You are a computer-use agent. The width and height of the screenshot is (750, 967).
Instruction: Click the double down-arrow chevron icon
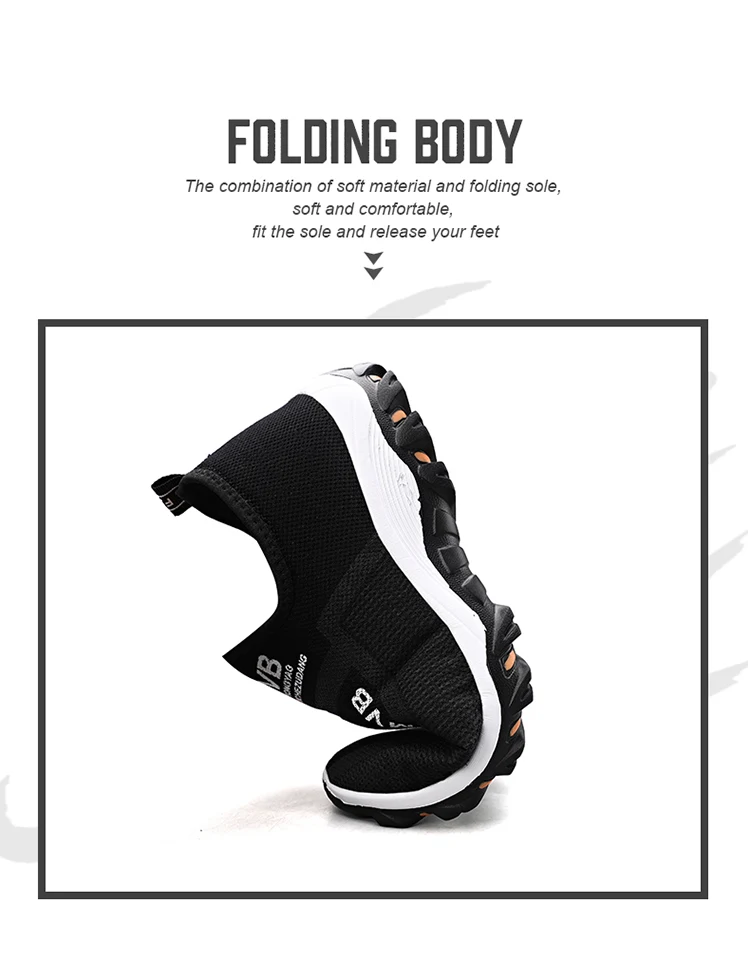click(x=373, y=266)
